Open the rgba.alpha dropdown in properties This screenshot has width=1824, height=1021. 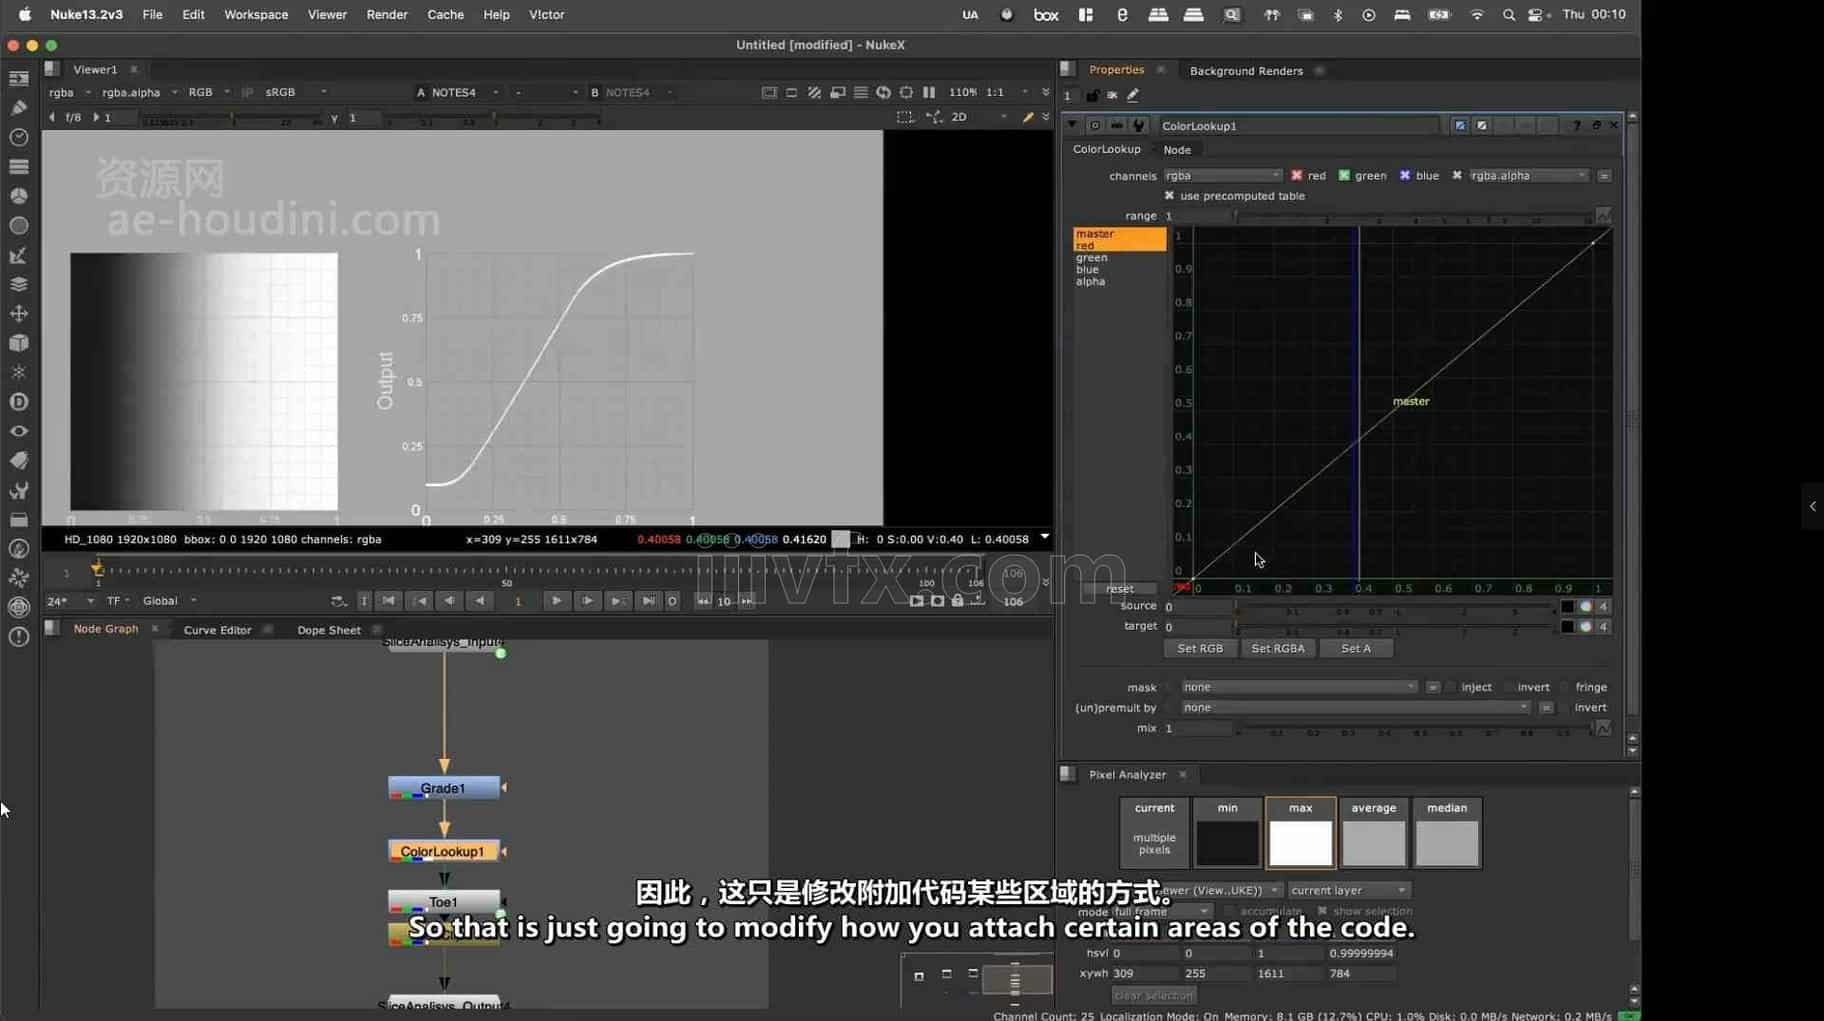[1528, 176]
